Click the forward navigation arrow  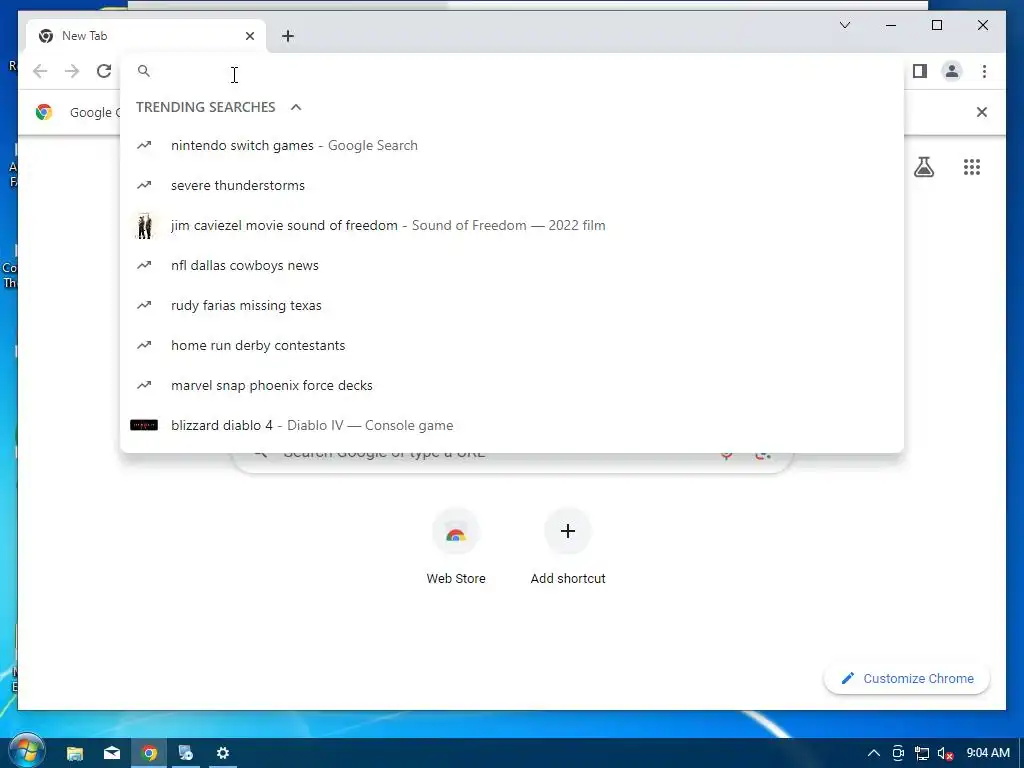[x=72, y=71]
